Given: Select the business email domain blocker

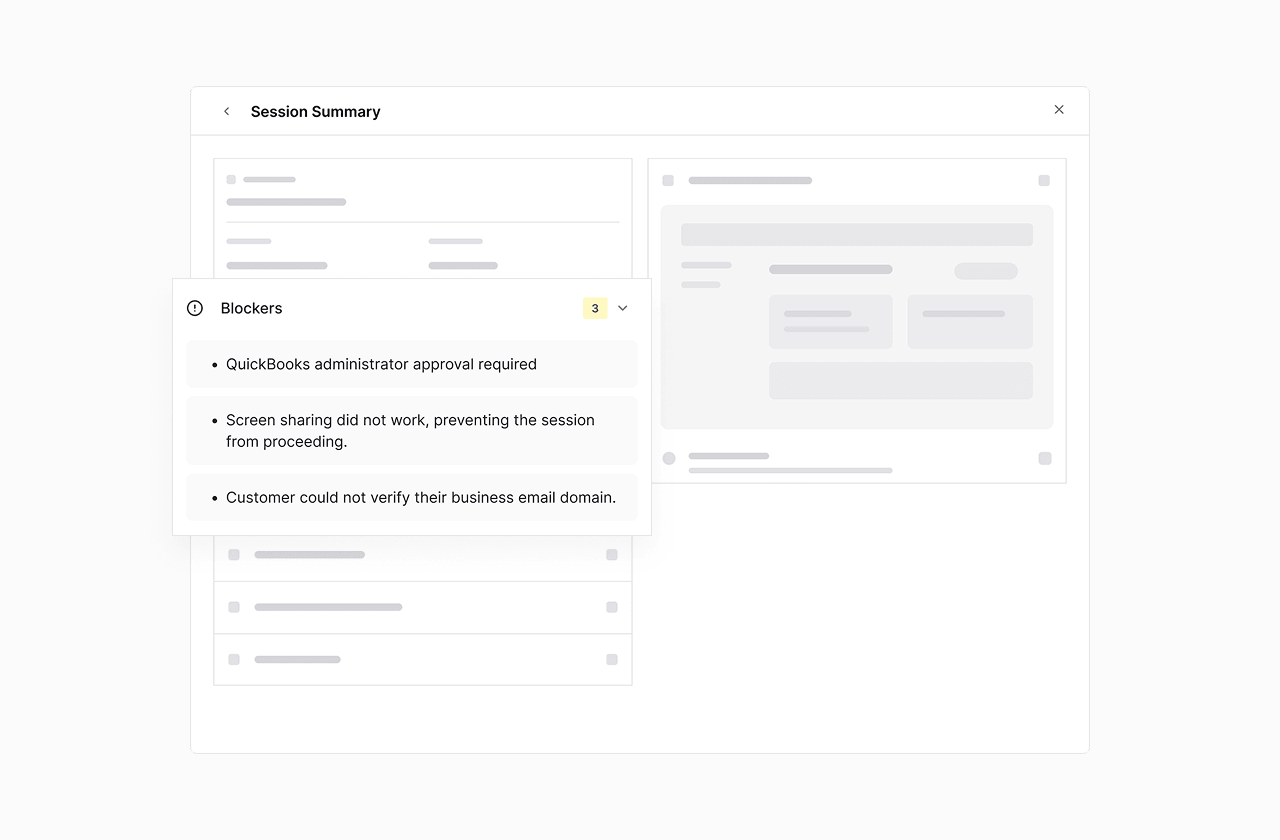Looking at the screenshot, I should [412, 497].
